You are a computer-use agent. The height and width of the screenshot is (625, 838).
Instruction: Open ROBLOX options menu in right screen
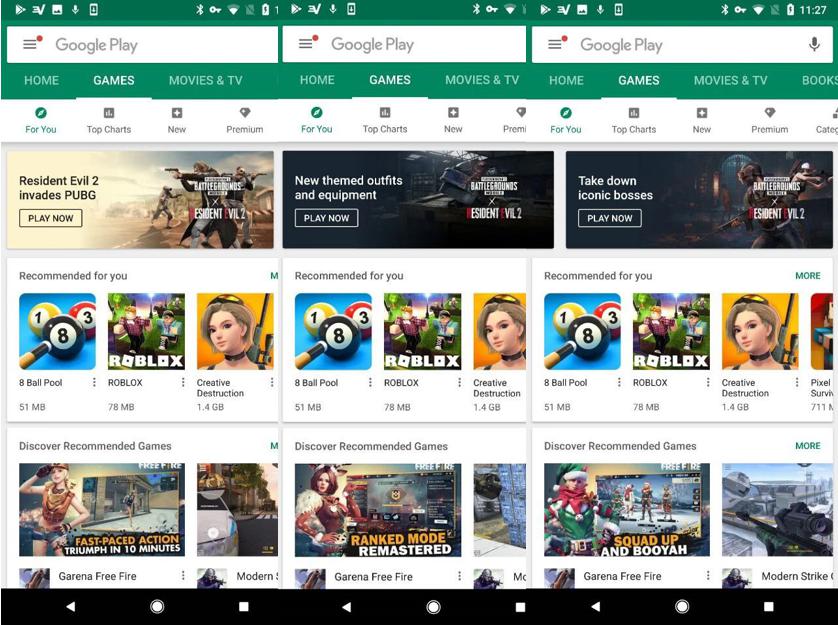pyautogui.click(x=708, y=382)
